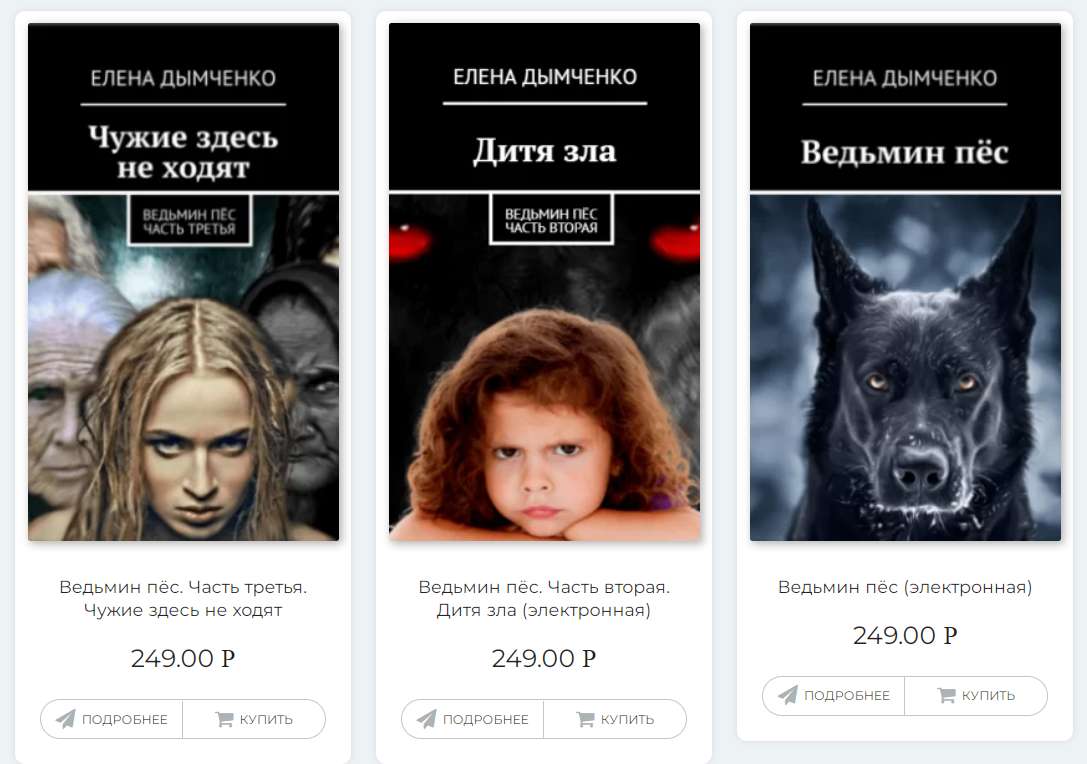This screenshot has width=1087, height=764.
Task: Open black dog cover of Ведьмин пёс
Action: tap(905, 281)
